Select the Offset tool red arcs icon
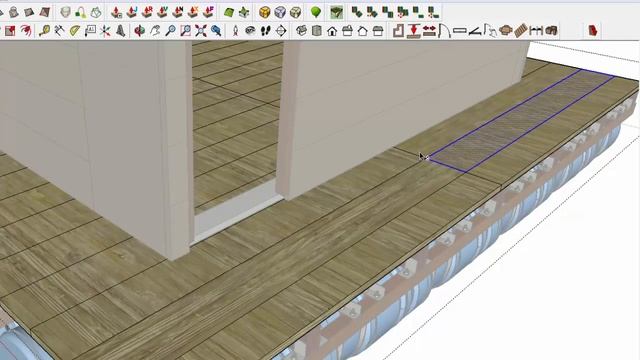Screen dimensions: 640x360 coord(26,31)
